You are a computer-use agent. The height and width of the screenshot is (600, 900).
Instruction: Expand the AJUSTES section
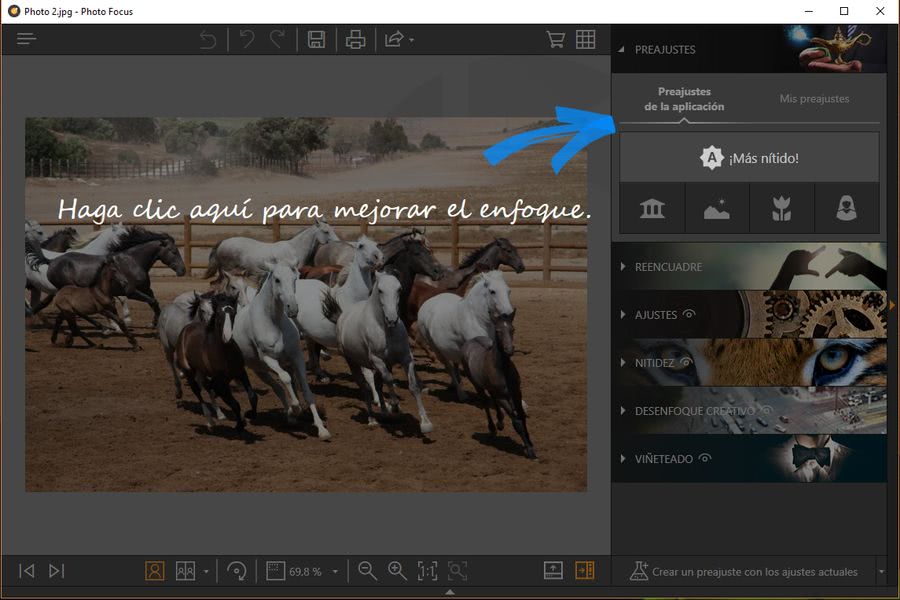[x=623, y=315]
